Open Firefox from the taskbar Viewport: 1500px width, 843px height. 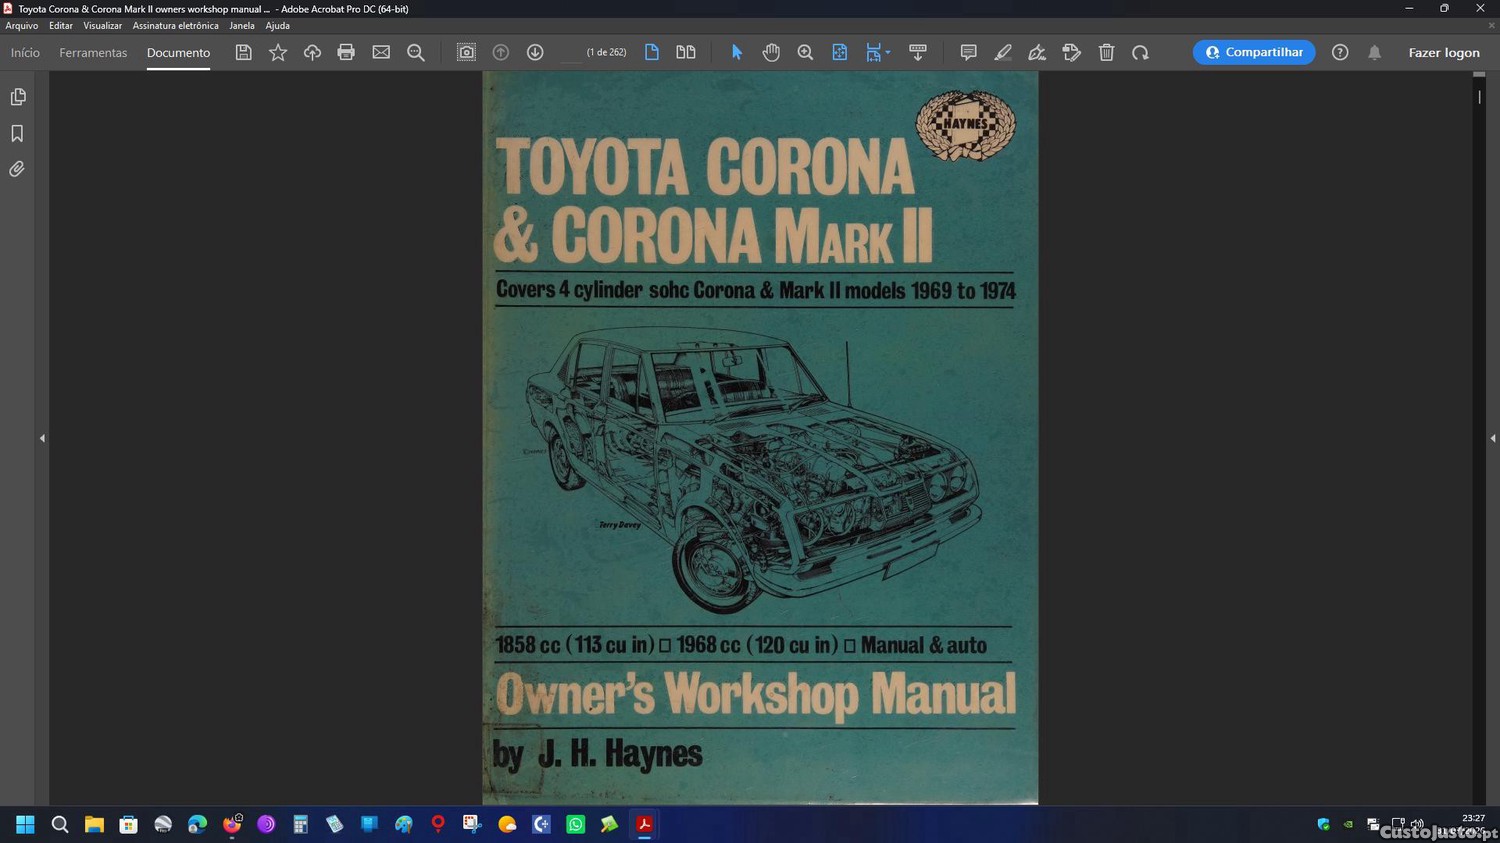point(232,824)
